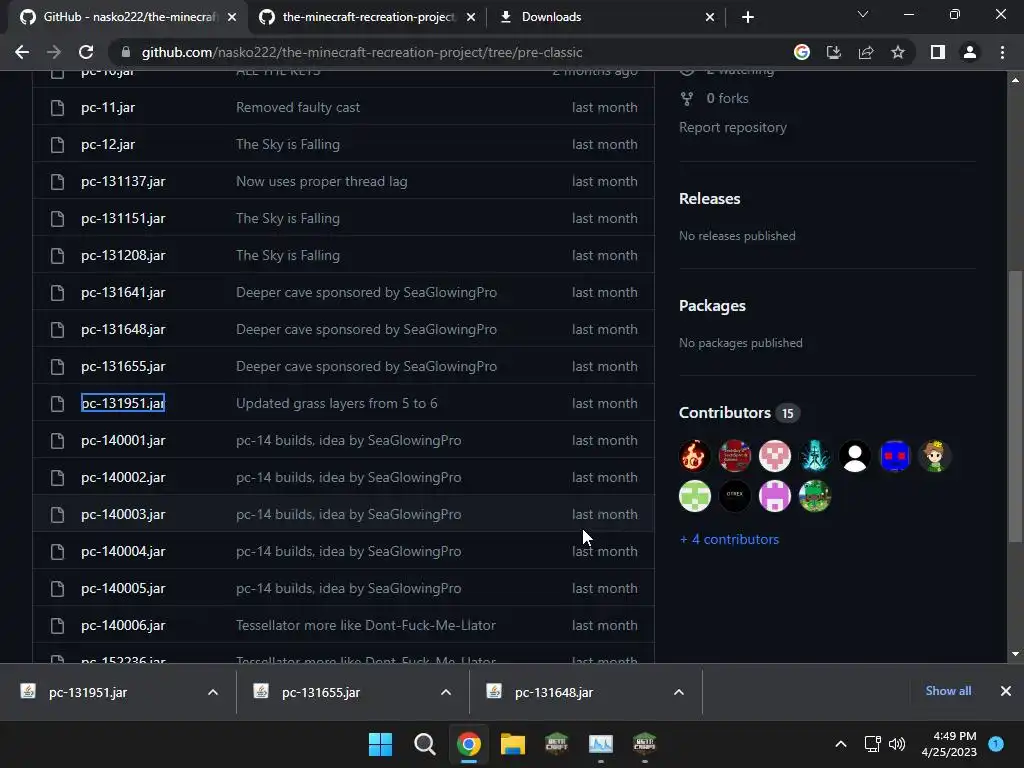The height and width of the screenshot is (768, 1024).
Task: Click Report repository link
Action: (x=733, y=127)
